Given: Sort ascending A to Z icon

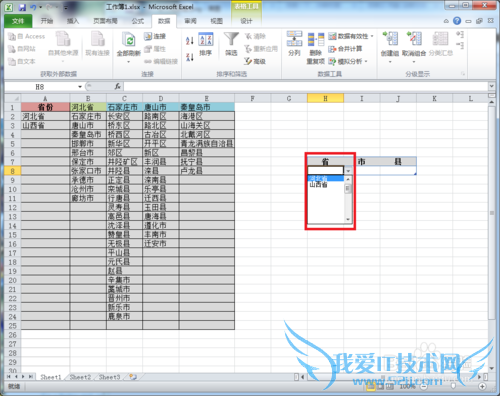Looking at the screenshot, I should click(x=190, y=41).
